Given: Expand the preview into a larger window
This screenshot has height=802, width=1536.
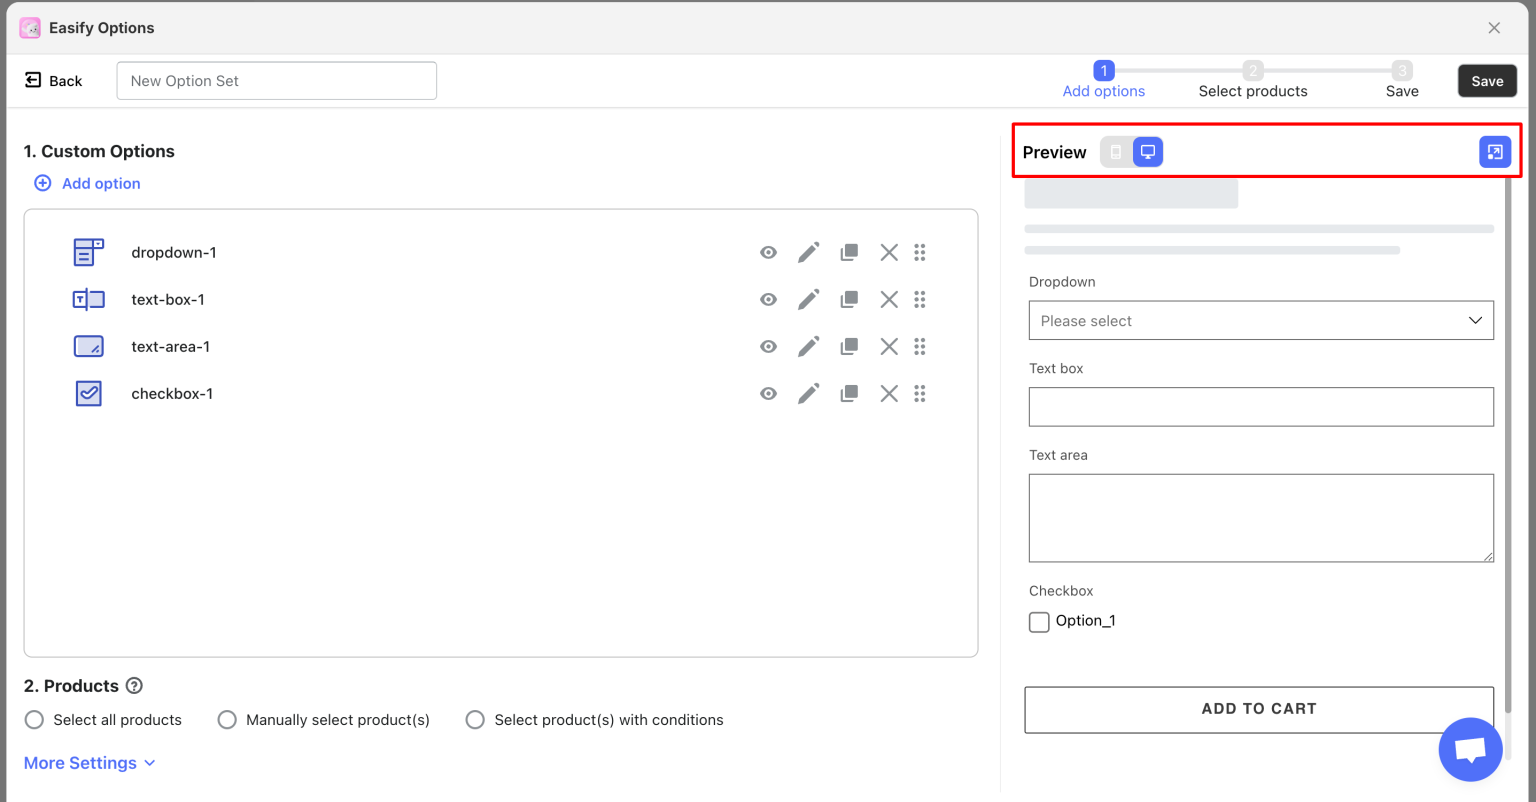Looking at the screenshot, I should [x=1495, y=151].
